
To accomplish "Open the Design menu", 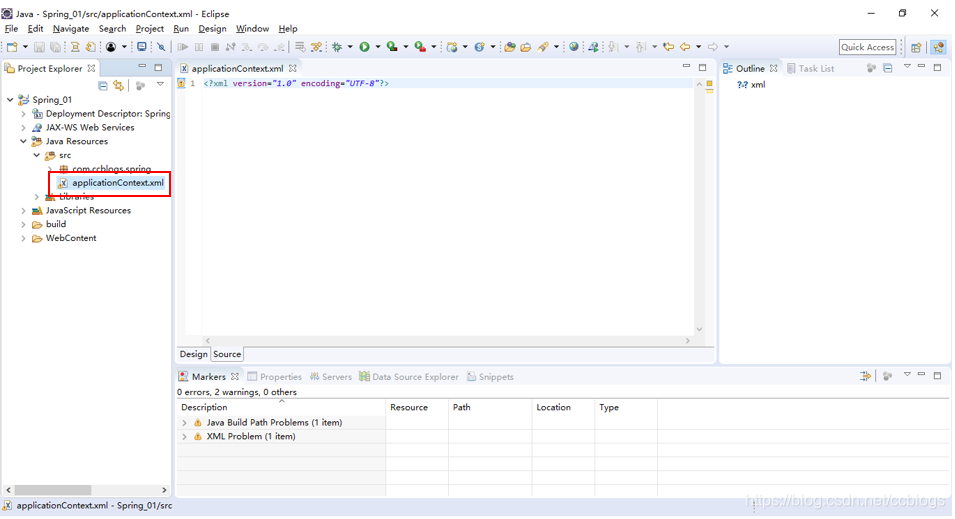I will [x=212, y=29].
